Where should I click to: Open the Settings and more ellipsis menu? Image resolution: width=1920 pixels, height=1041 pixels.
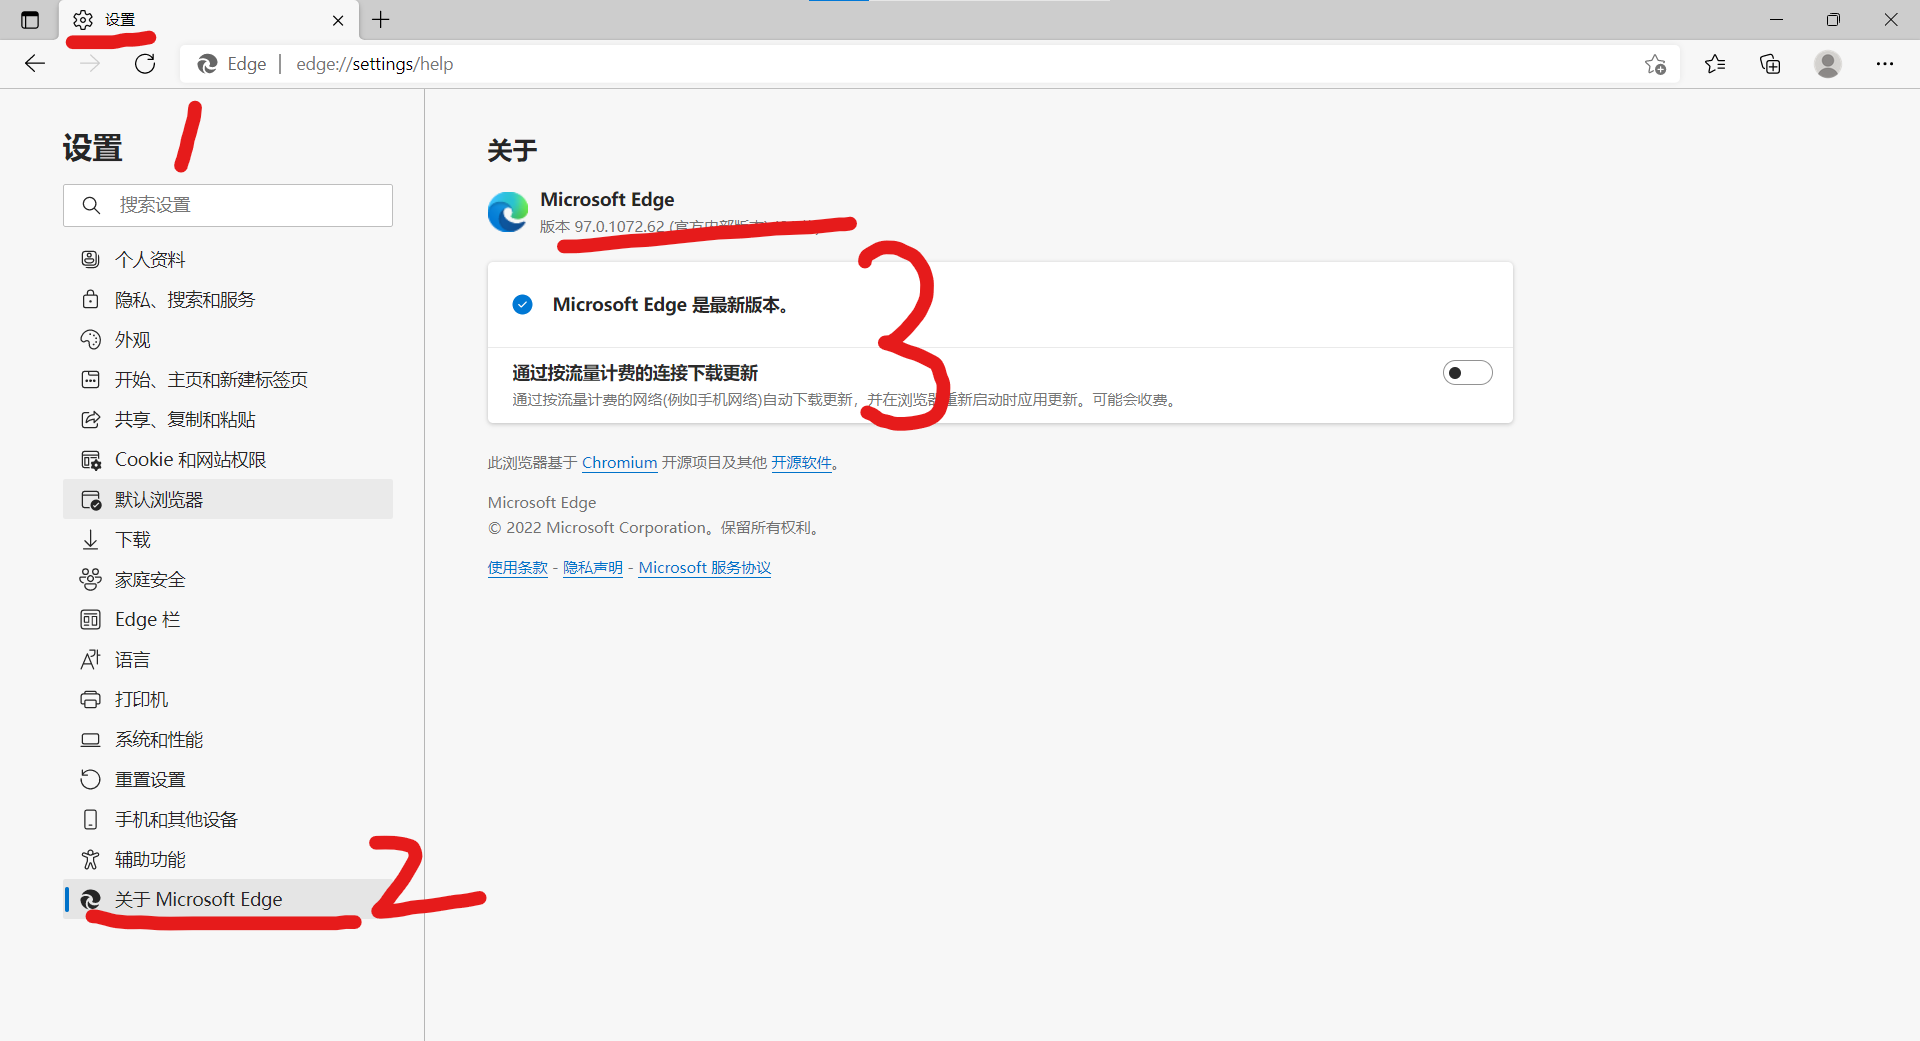tap(1884, 64)
